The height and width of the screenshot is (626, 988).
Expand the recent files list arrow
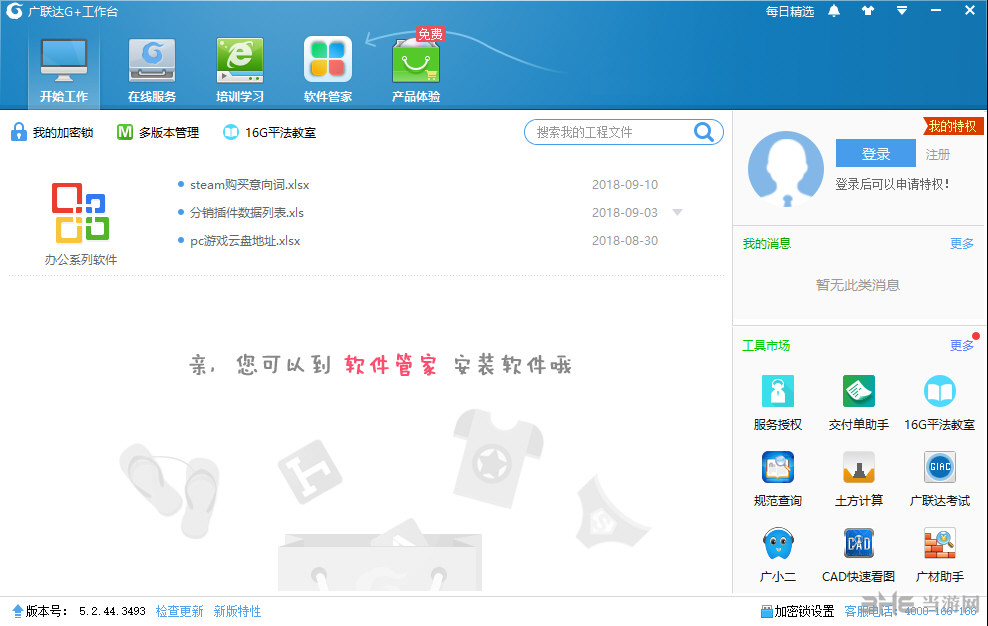(x=677, y=212)
